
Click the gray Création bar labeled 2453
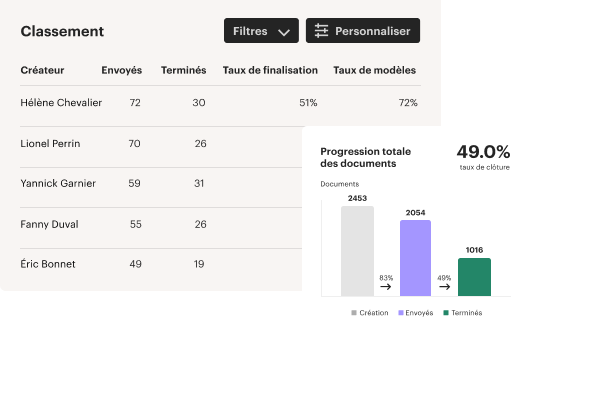357,251
